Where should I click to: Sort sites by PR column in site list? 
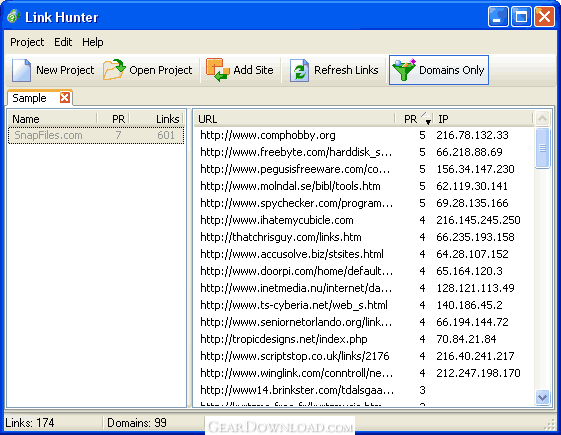(113, 119)
